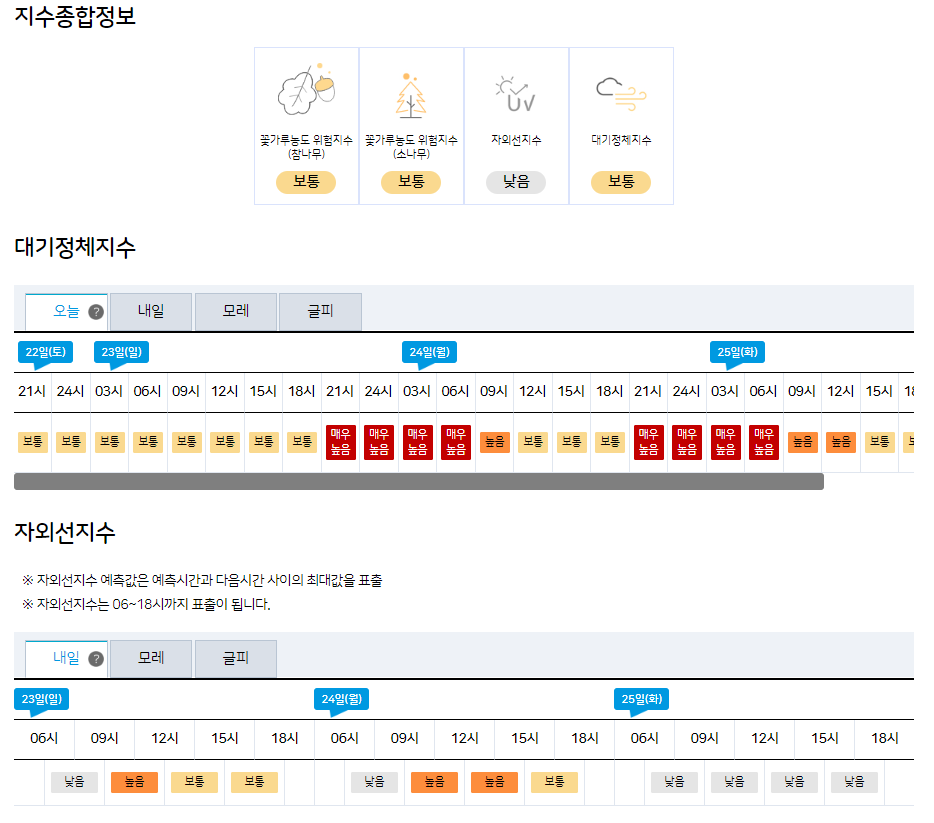Select the 모레 tab in 자외선지수 section
This screenshot has width=934, height=823.
tap(150, 659)
